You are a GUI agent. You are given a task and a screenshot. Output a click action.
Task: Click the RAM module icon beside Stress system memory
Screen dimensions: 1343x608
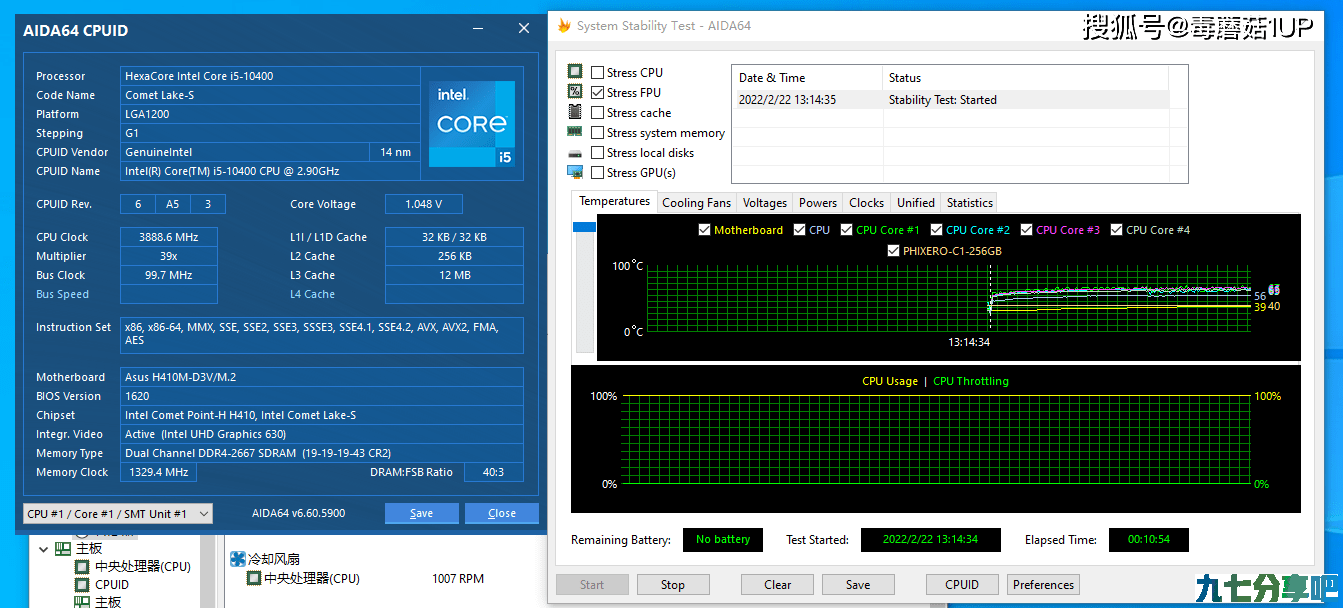(x=575, y=132)
